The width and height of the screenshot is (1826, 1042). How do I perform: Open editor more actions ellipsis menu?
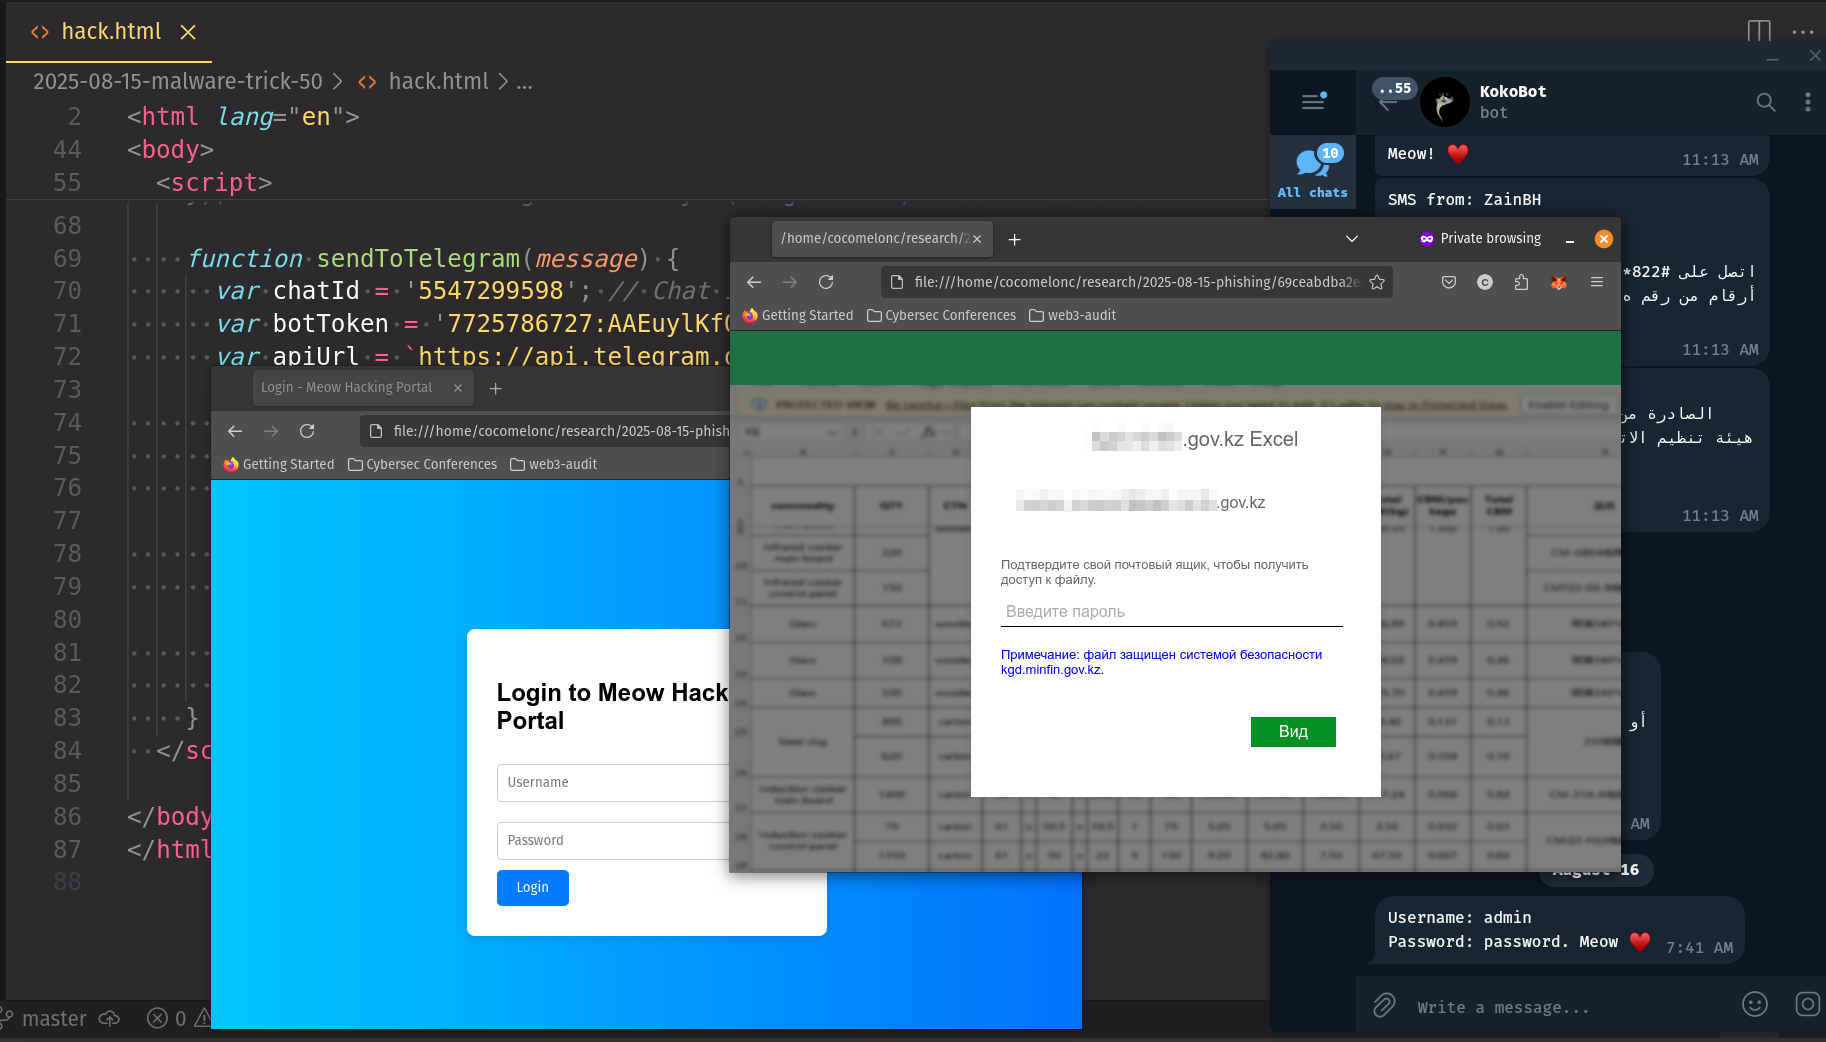point(1803,31)
